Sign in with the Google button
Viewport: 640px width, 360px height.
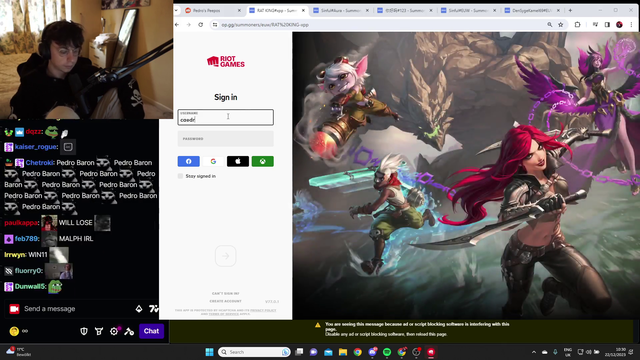213,161
